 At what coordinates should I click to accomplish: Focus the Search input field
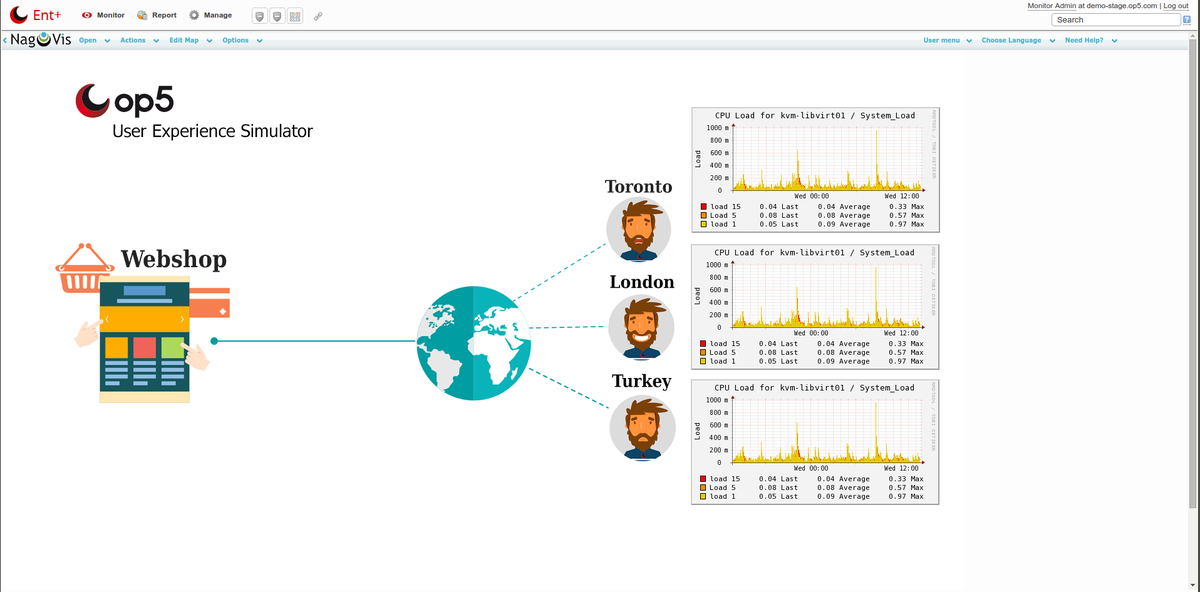1115,19
